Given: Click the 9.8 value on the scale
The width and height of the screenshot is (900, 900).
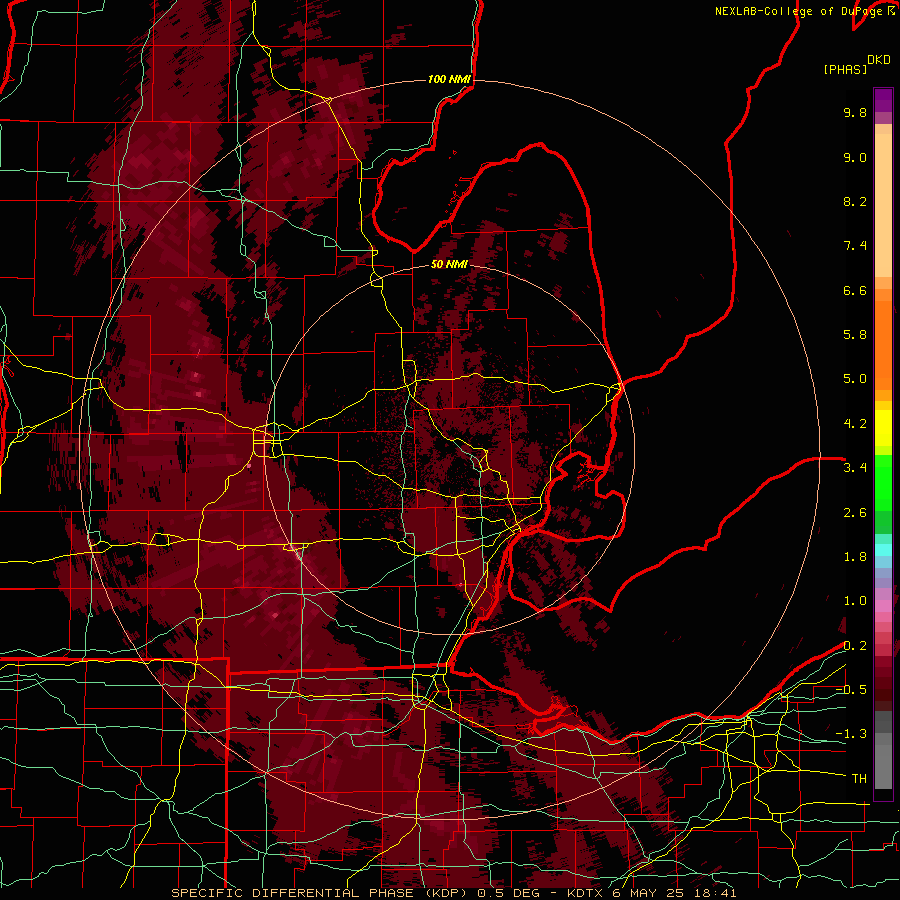Looking at the screenshot, I should click(x=855, y=112).
